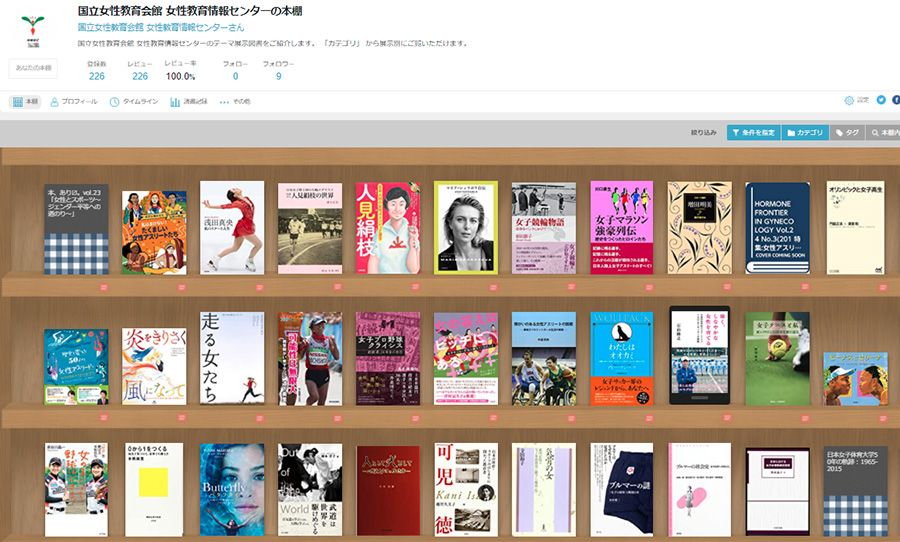Open the 可能性は無限大 runner book cover
900x542 pixels.
click(310, 358)
